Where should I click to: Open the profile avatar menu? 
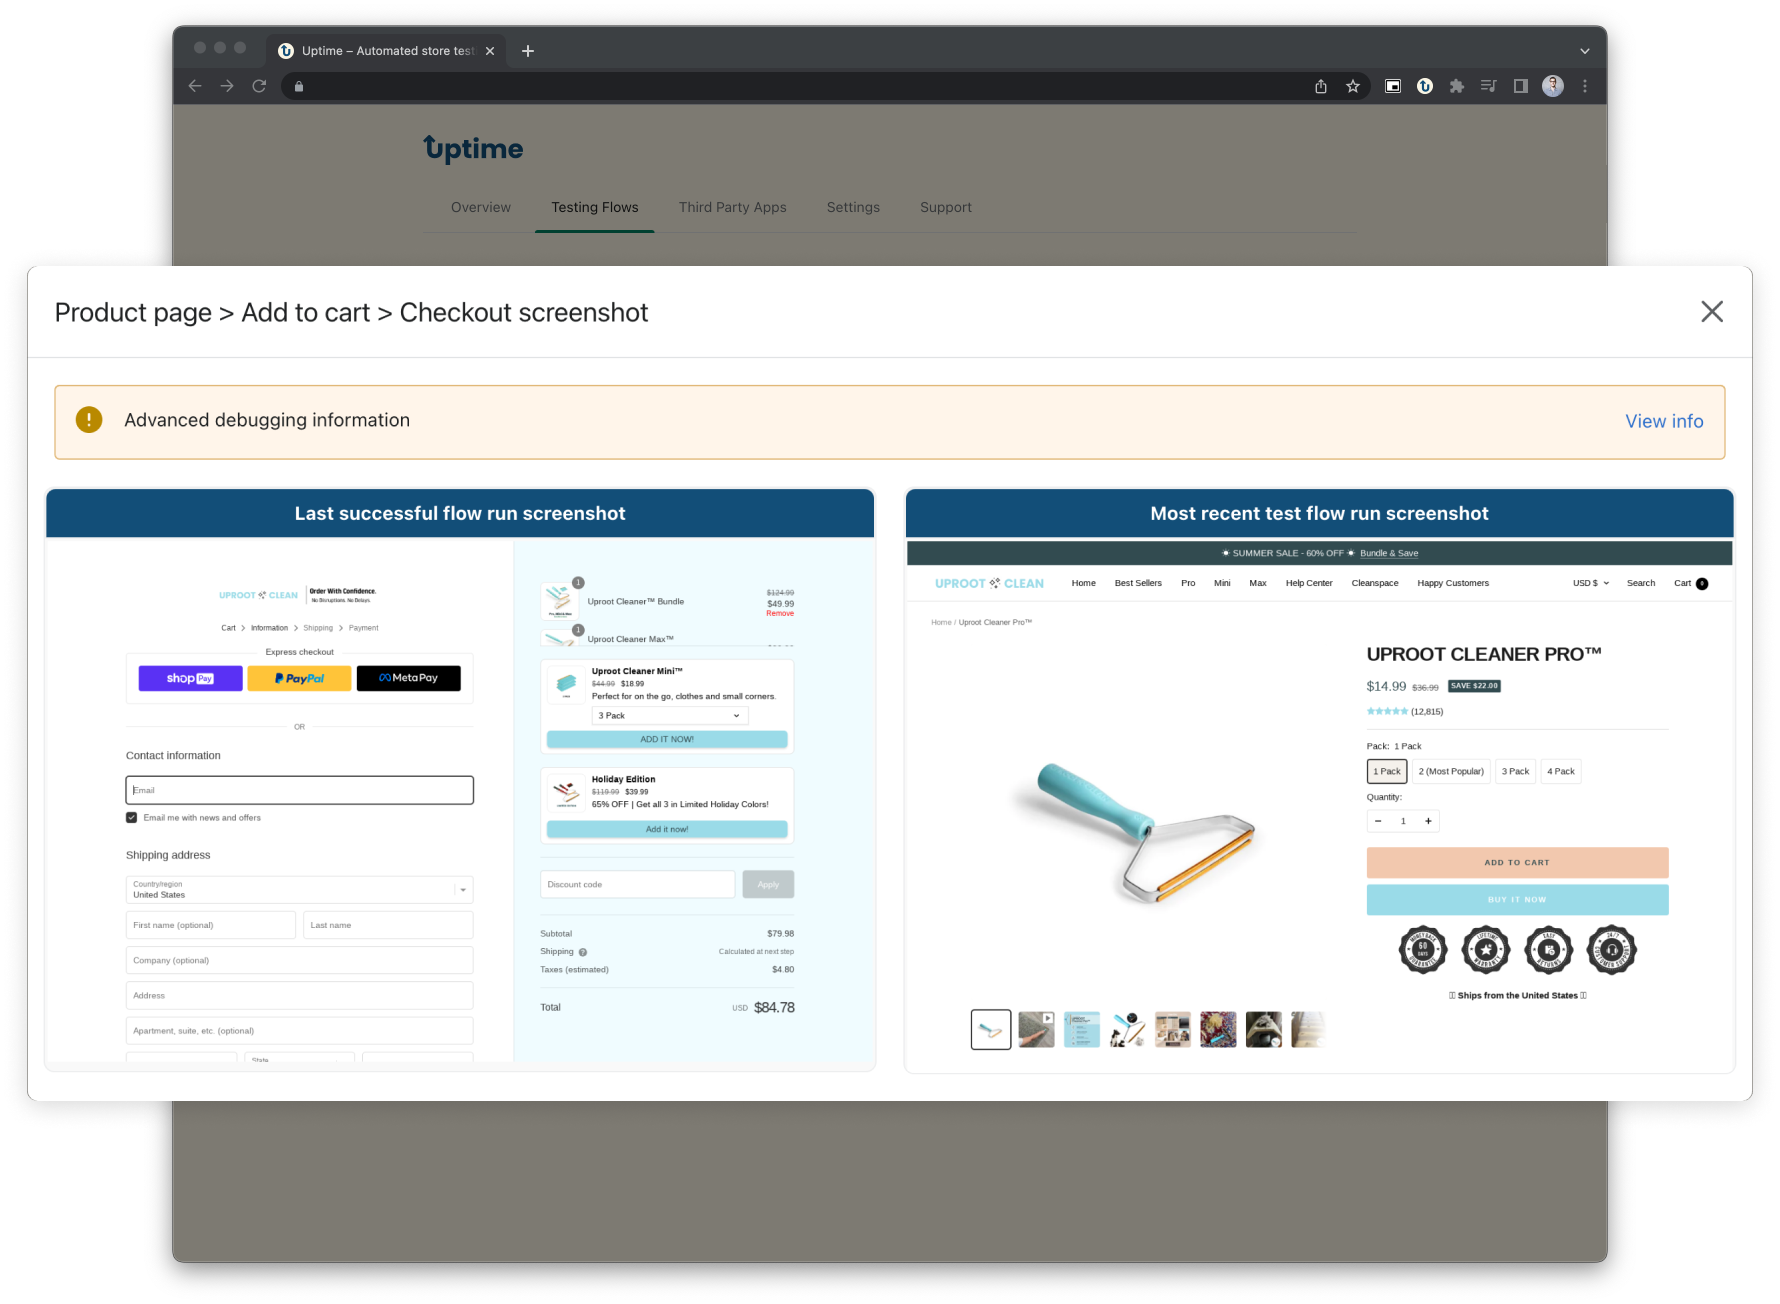(x=1553, y=86)
